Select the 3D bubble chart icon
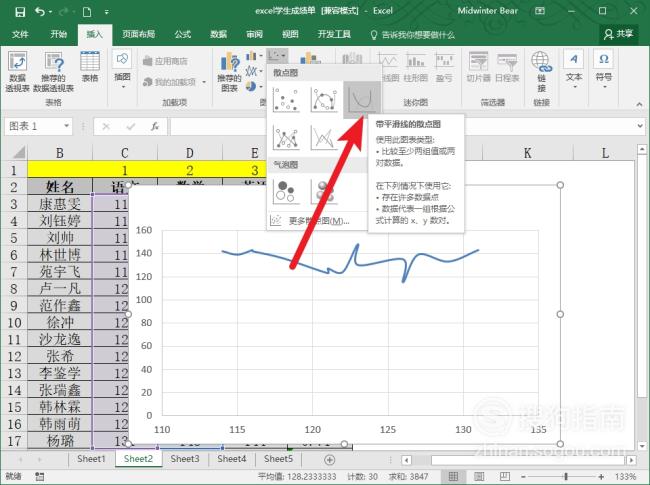Screen dimensions: 650x485 324,192
